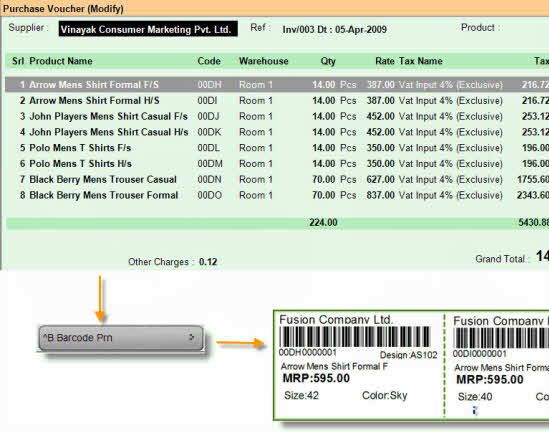Viewport: 549px width, 432px height.
Task: Click code cell 00DM
Action: (x=210, y=163)
